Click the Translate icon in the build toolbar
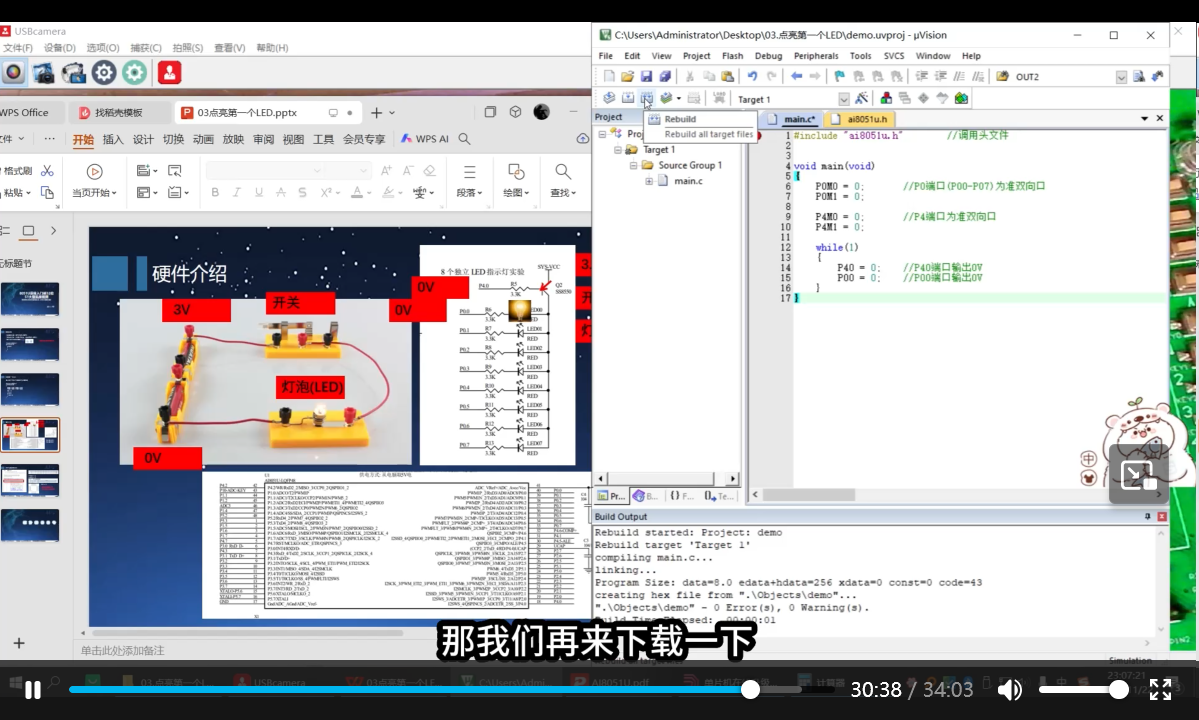The width and height of the screenshot is (1199, 720). 609,98
